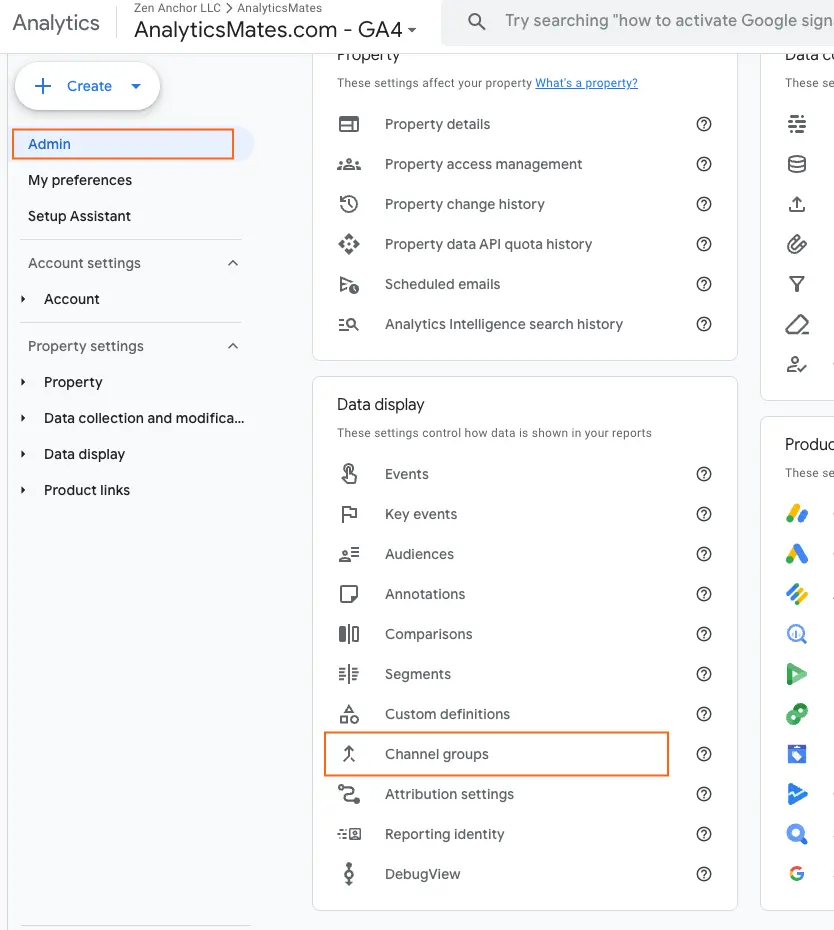
Task: Expand the Account tree item
Action: pos(23,299)
